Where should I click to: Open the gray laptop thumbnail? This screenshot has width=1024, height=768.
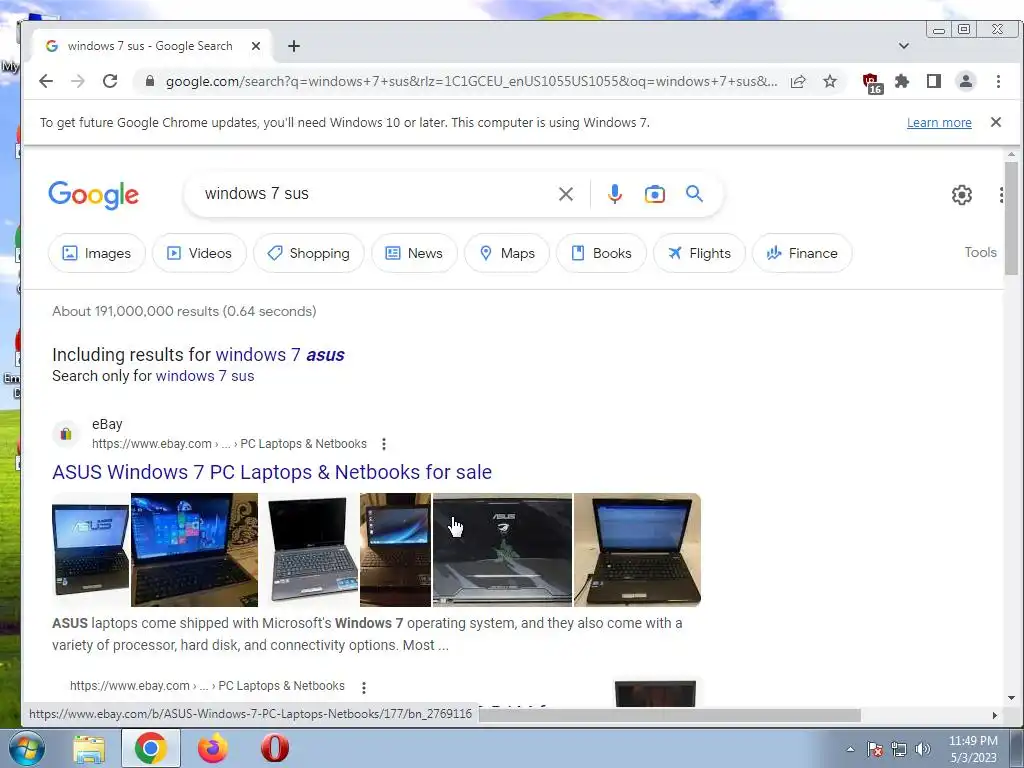click(x=309, y=550)
